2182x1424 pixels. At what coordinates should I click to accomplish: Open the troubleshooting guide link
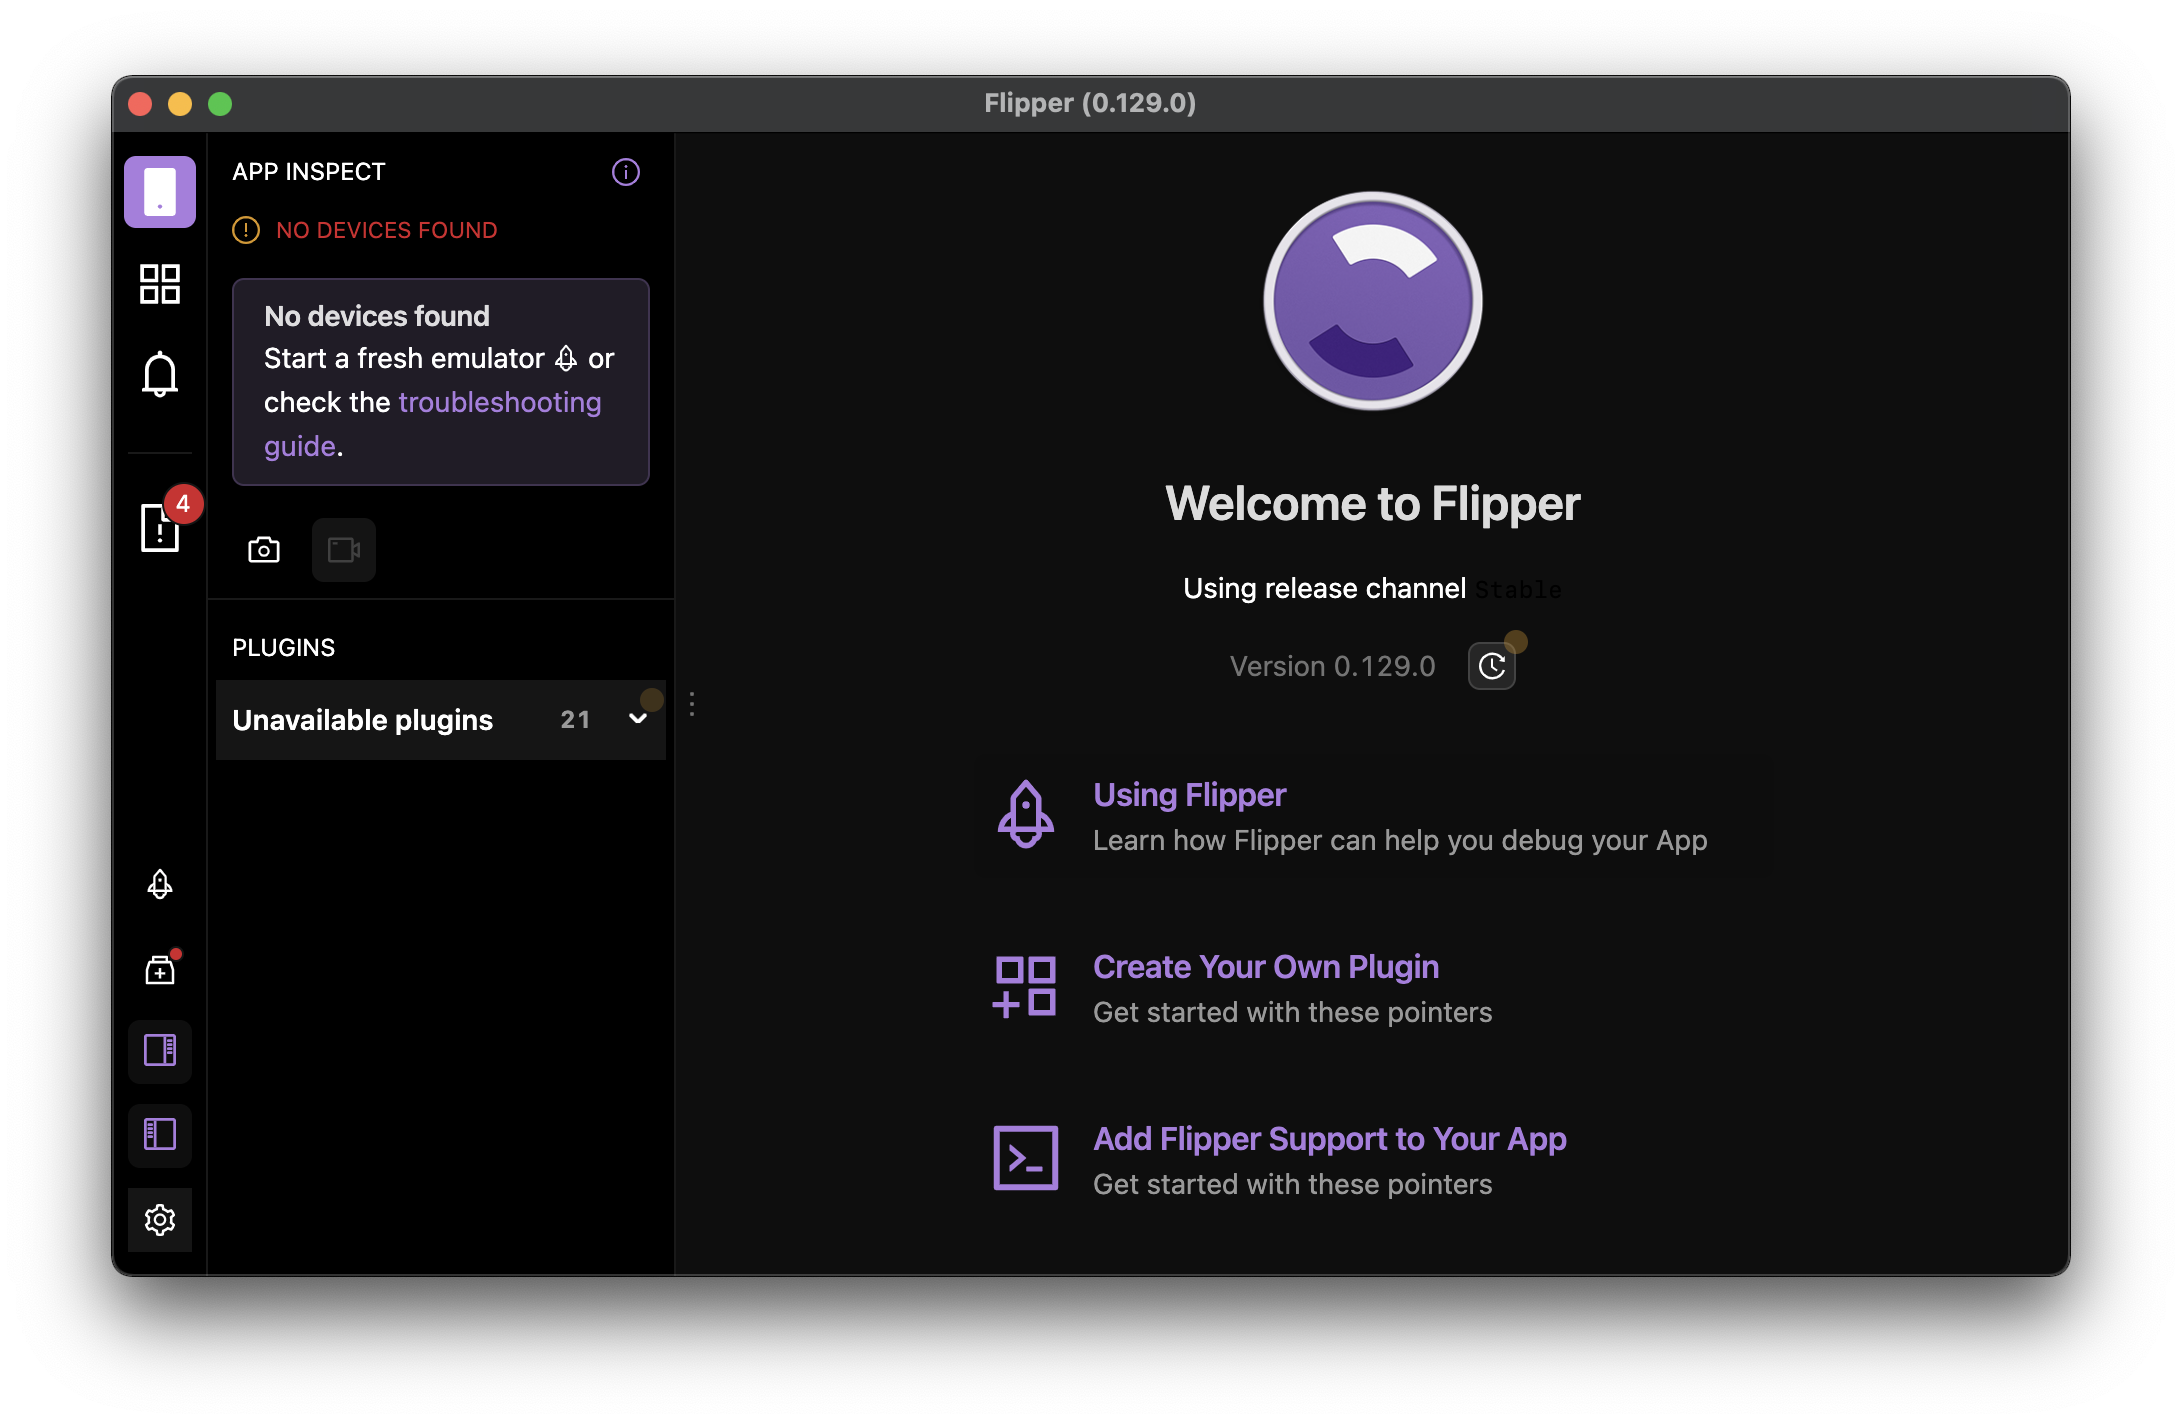(x=498, y=403)
